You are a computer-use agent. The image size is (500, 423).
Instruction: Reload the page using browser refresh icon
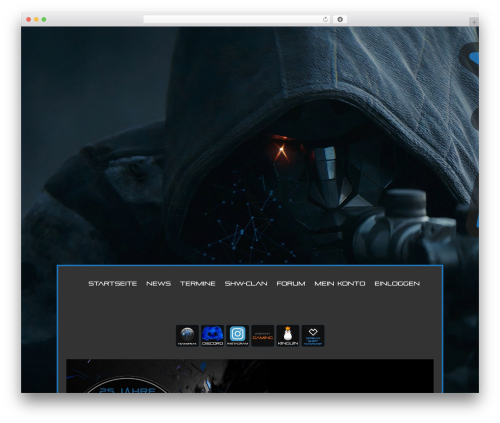pyautogui.click(x=325, y=20)
